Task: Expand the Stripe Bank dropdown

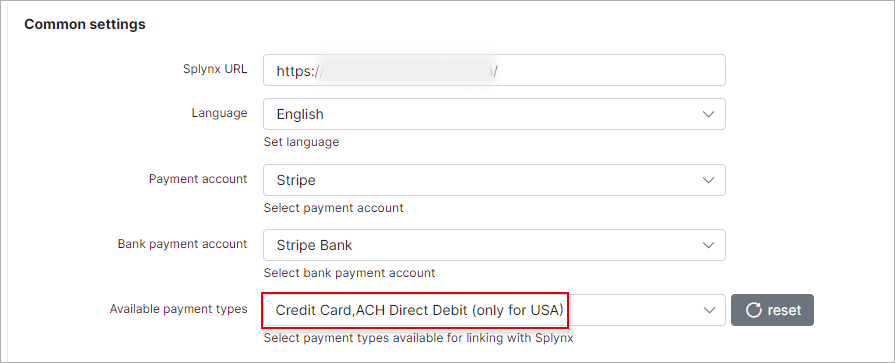Action: click(x=494, y=245)
